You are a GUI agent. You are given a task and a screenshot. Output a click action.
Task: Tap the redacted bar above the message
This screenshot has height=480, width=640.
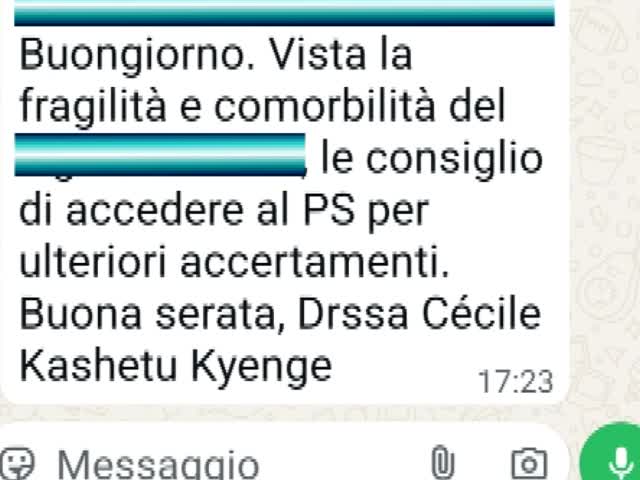[284, 13]
